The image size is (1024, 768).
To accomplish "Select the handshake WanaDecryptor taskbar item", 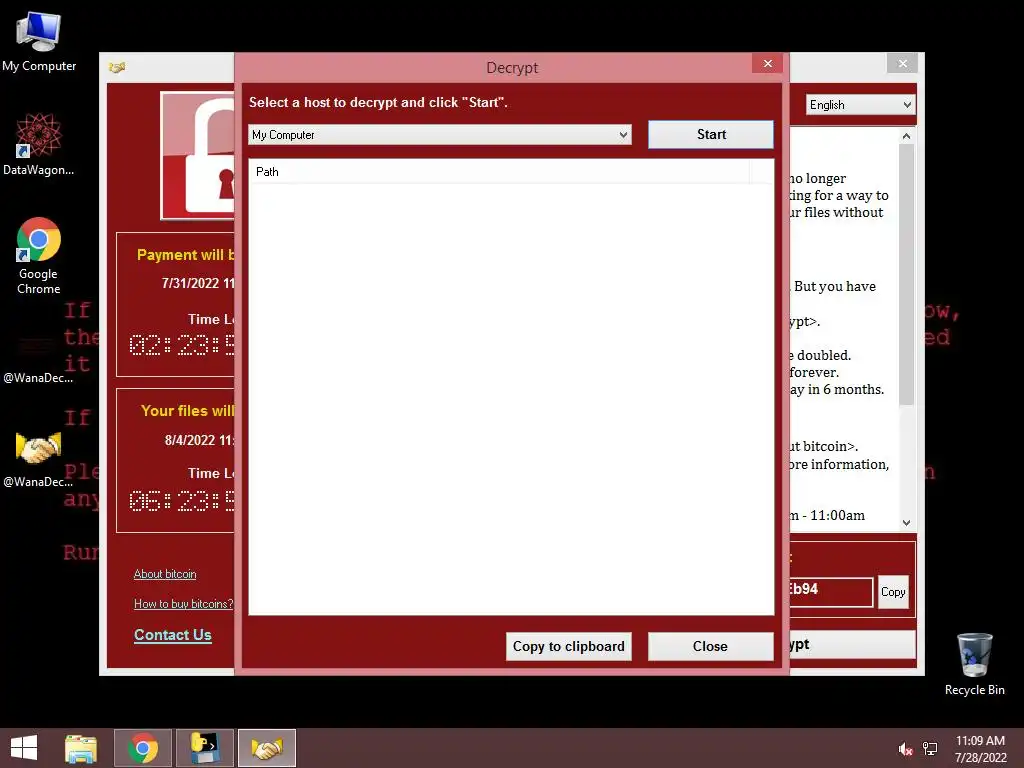I will pos(267,748).
